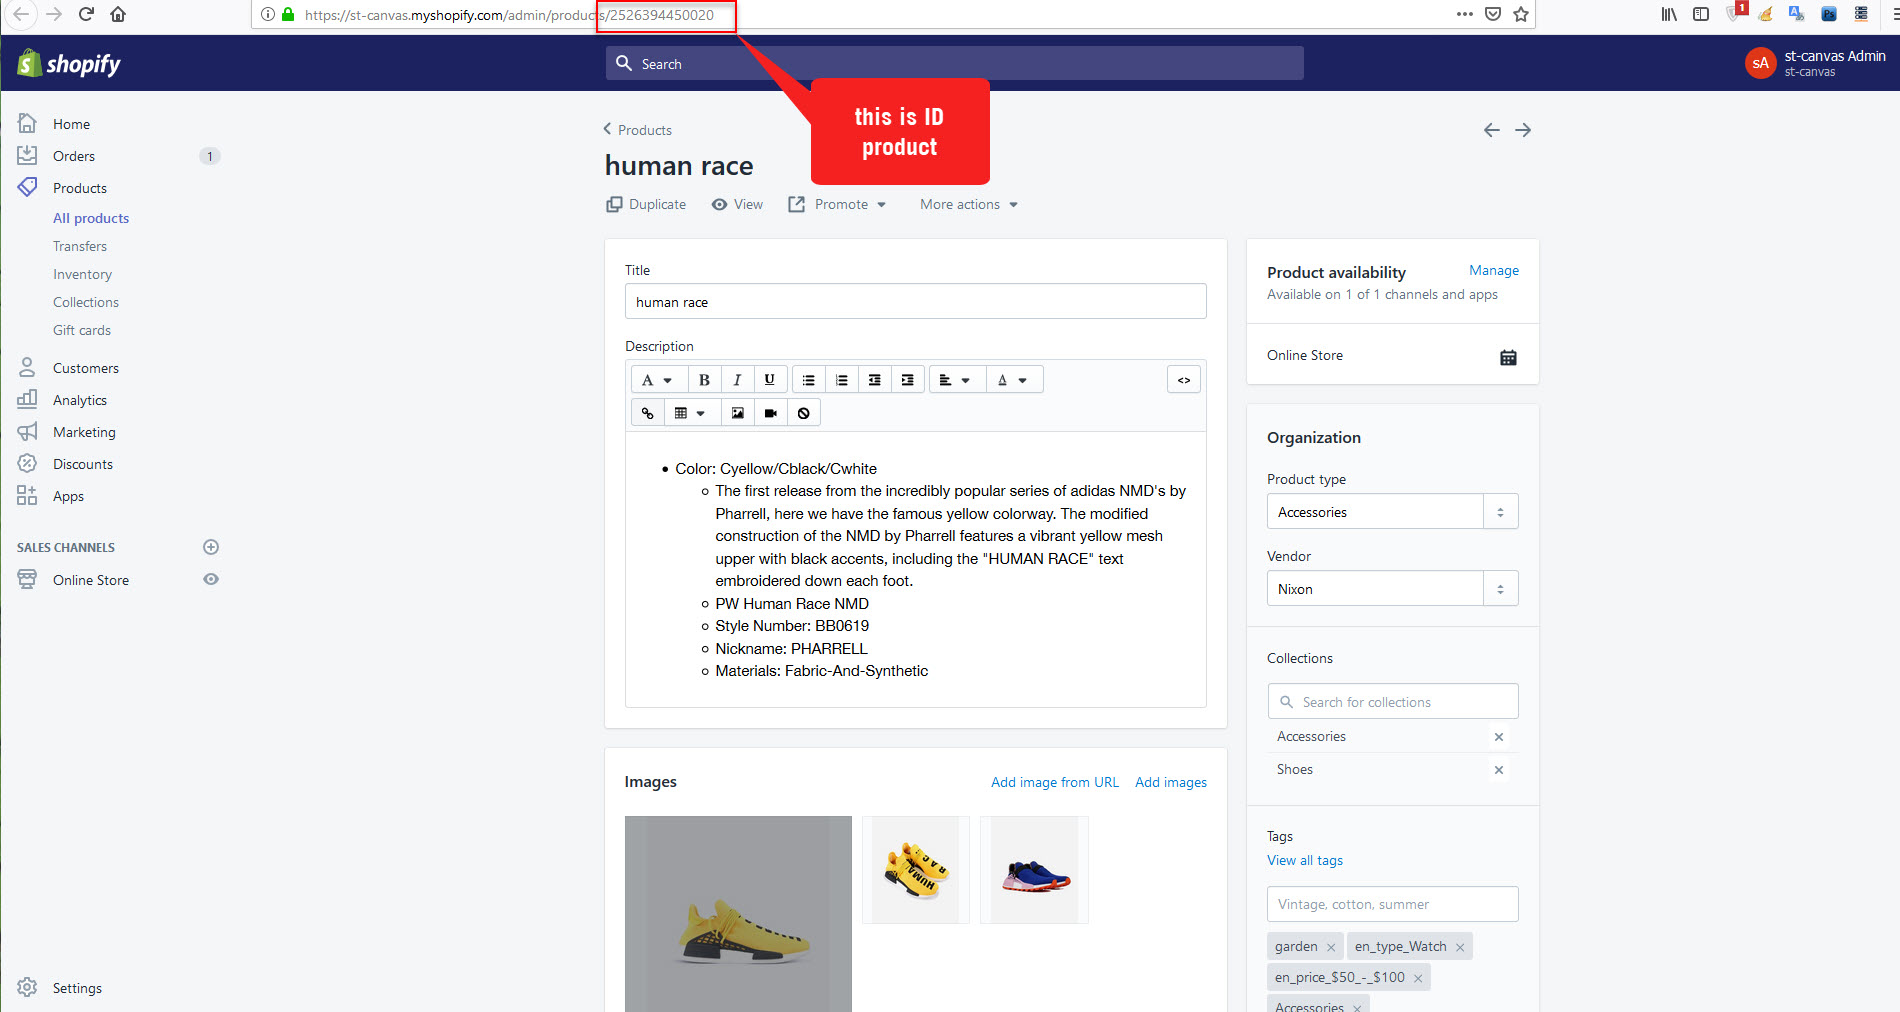1900x1012 pixels.
Task: Remove the garden tag
Action: 1331,947
